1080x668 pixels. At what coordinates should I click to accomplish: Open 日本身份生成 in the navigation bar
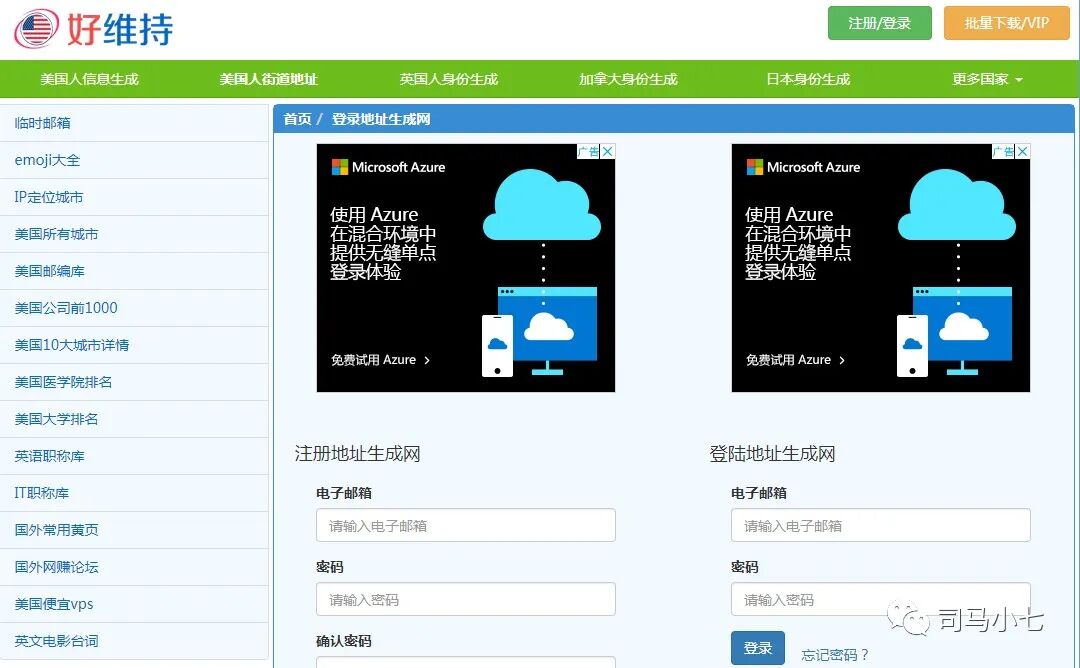click(x=808, y=79)
